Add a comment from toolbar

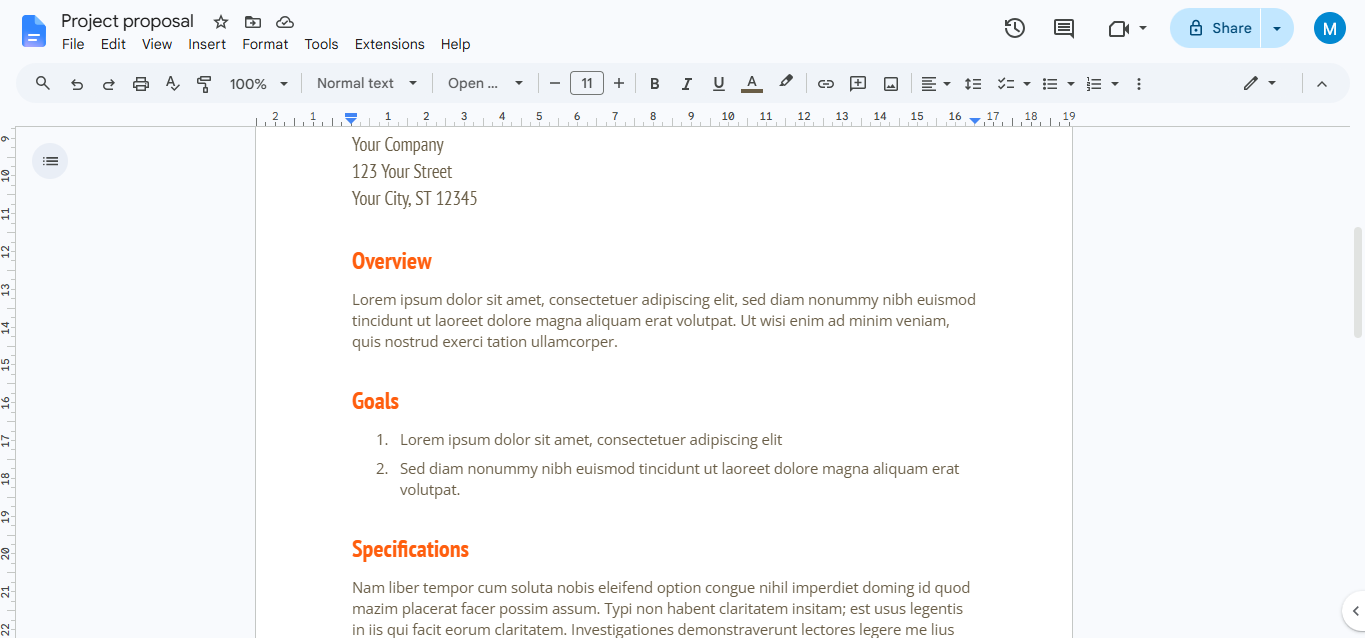tap(858, 84)
